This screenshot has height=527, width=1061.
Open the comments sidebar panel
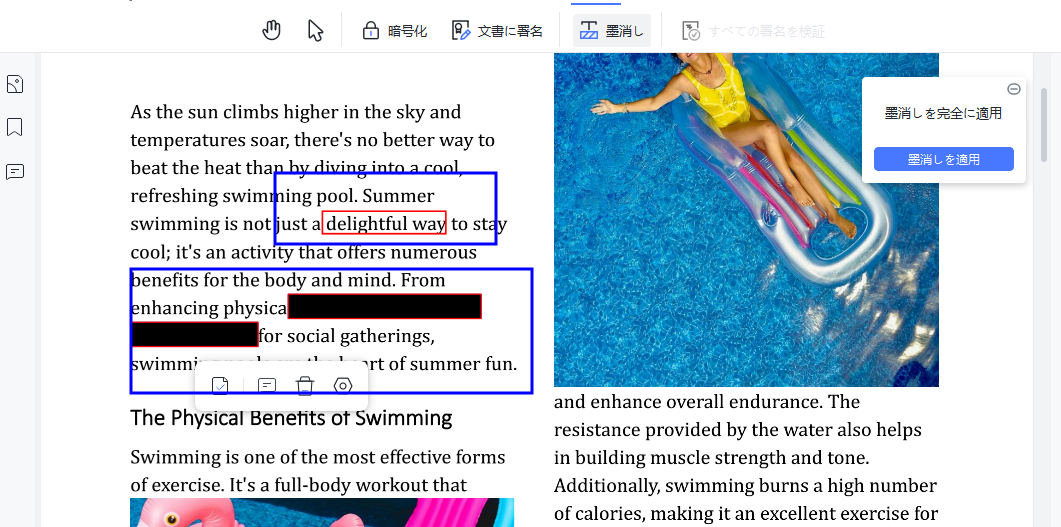(15, 171)
